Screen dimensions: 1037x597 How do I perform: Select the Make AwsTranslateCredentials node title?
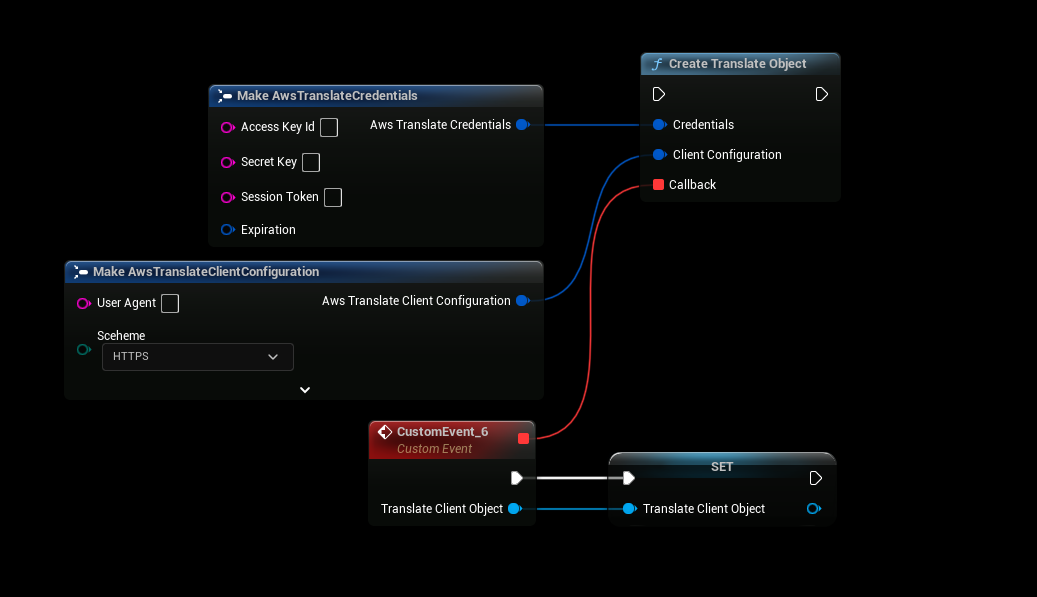(x=327, y=96)
